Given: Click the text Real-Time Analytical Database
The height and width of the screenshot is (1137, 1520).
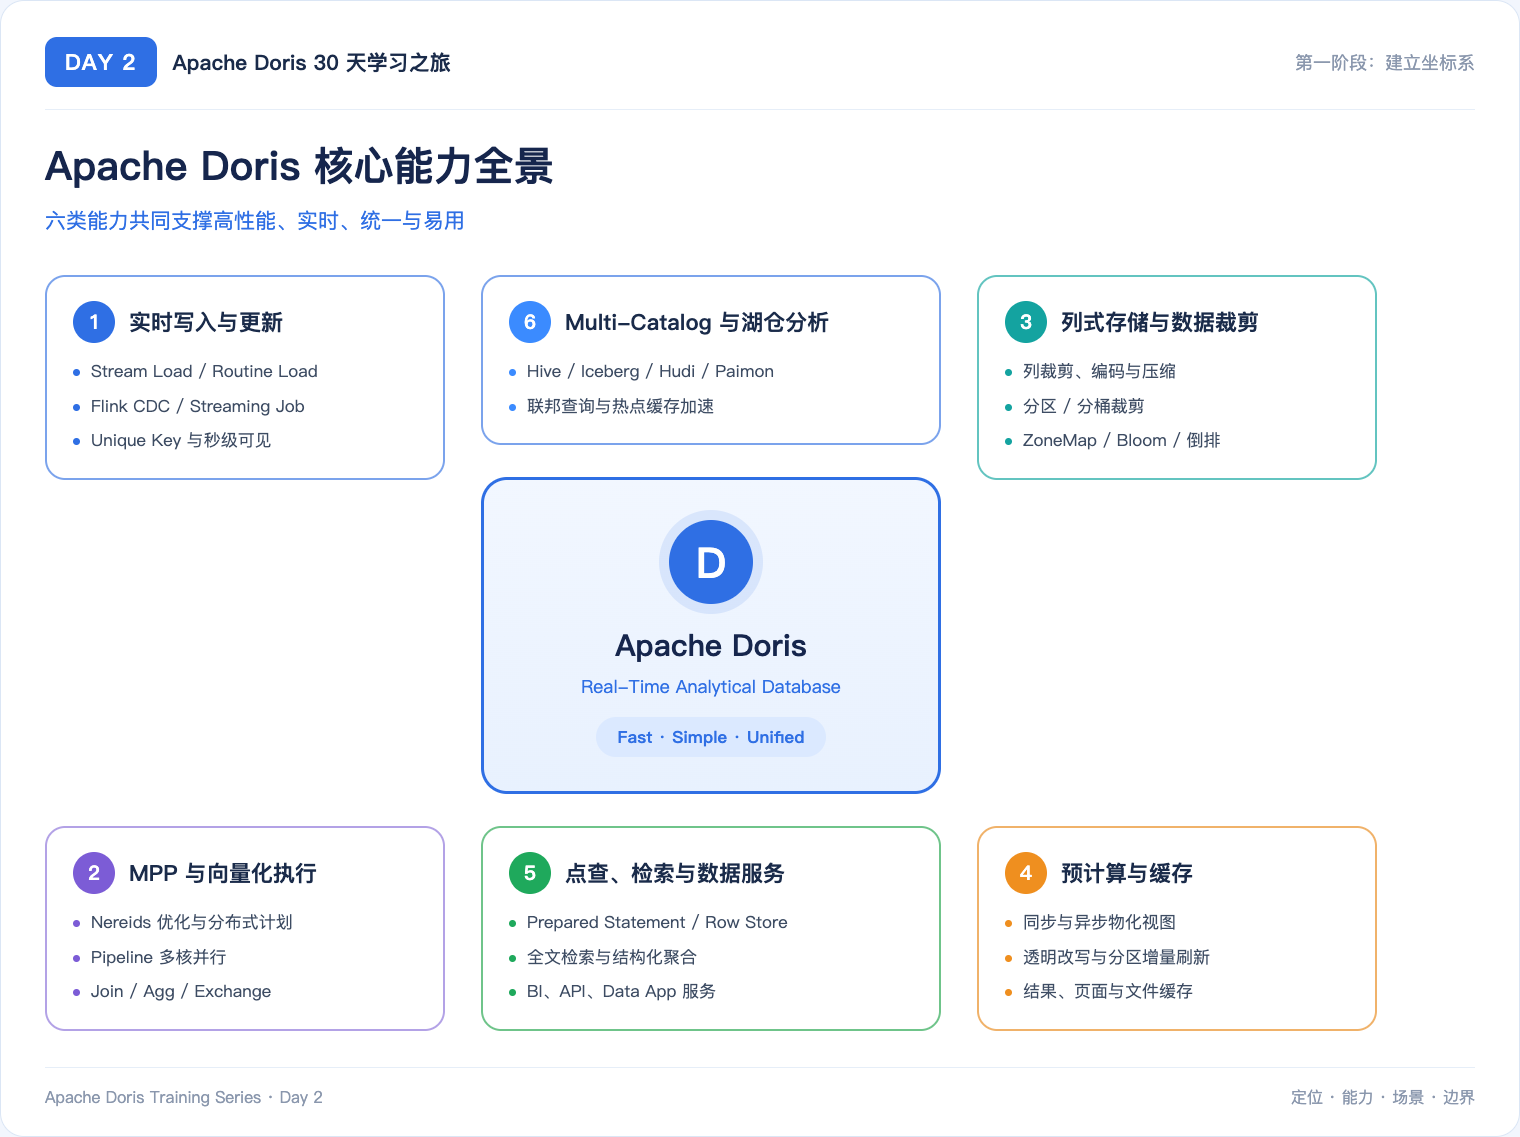Looking at the screenshot, I should click(711, 687).
